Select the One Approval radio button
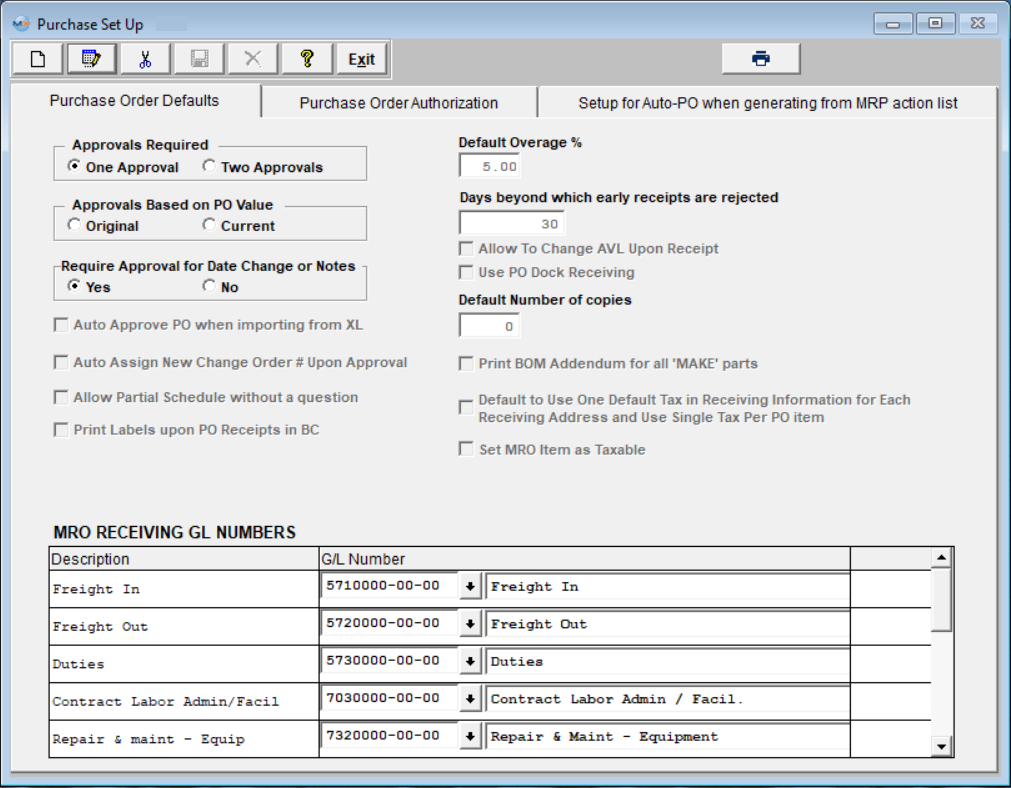 [x=74, y=166]
